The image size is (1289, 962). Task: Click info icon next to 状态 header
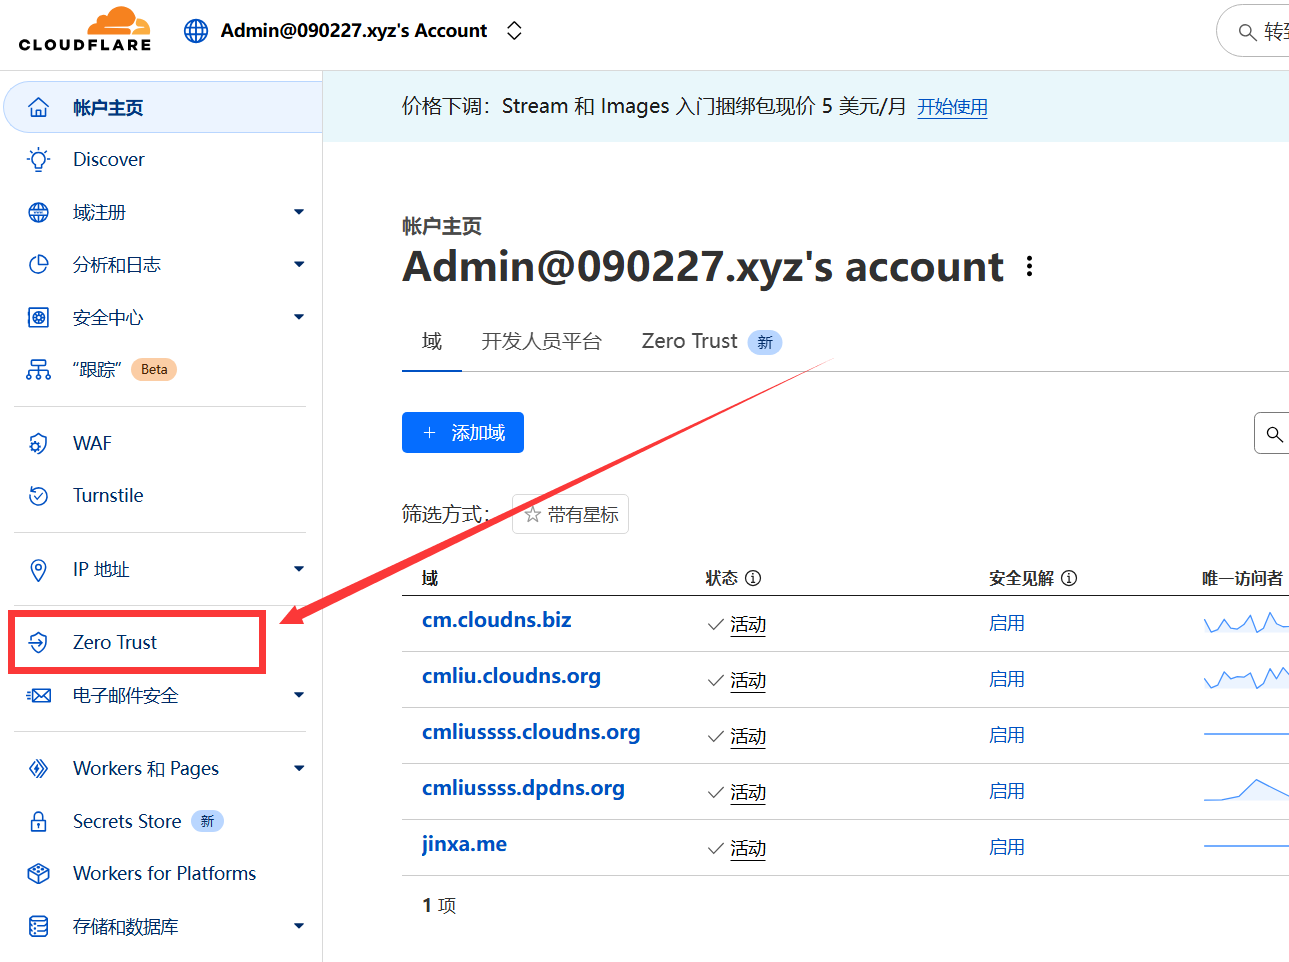coord(753,578)
